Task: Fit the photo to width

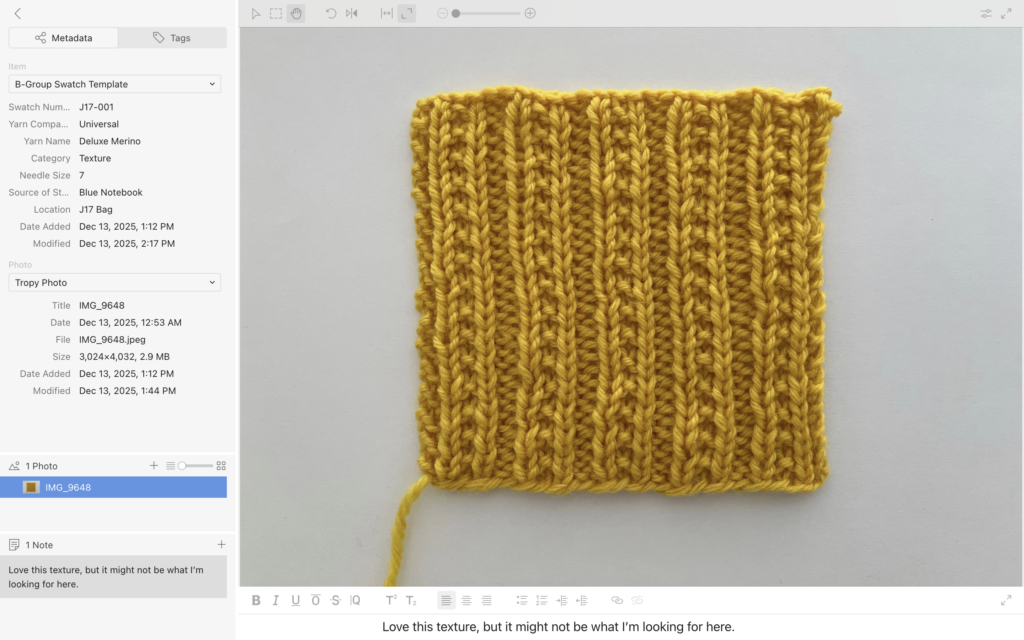Action: 387,14
